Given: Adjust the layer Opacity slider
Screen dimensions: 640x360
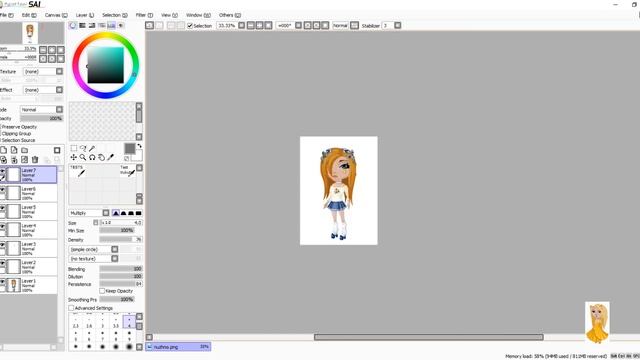Looking at the screenshot, I should pyautogui.click(x=42, y=118).
